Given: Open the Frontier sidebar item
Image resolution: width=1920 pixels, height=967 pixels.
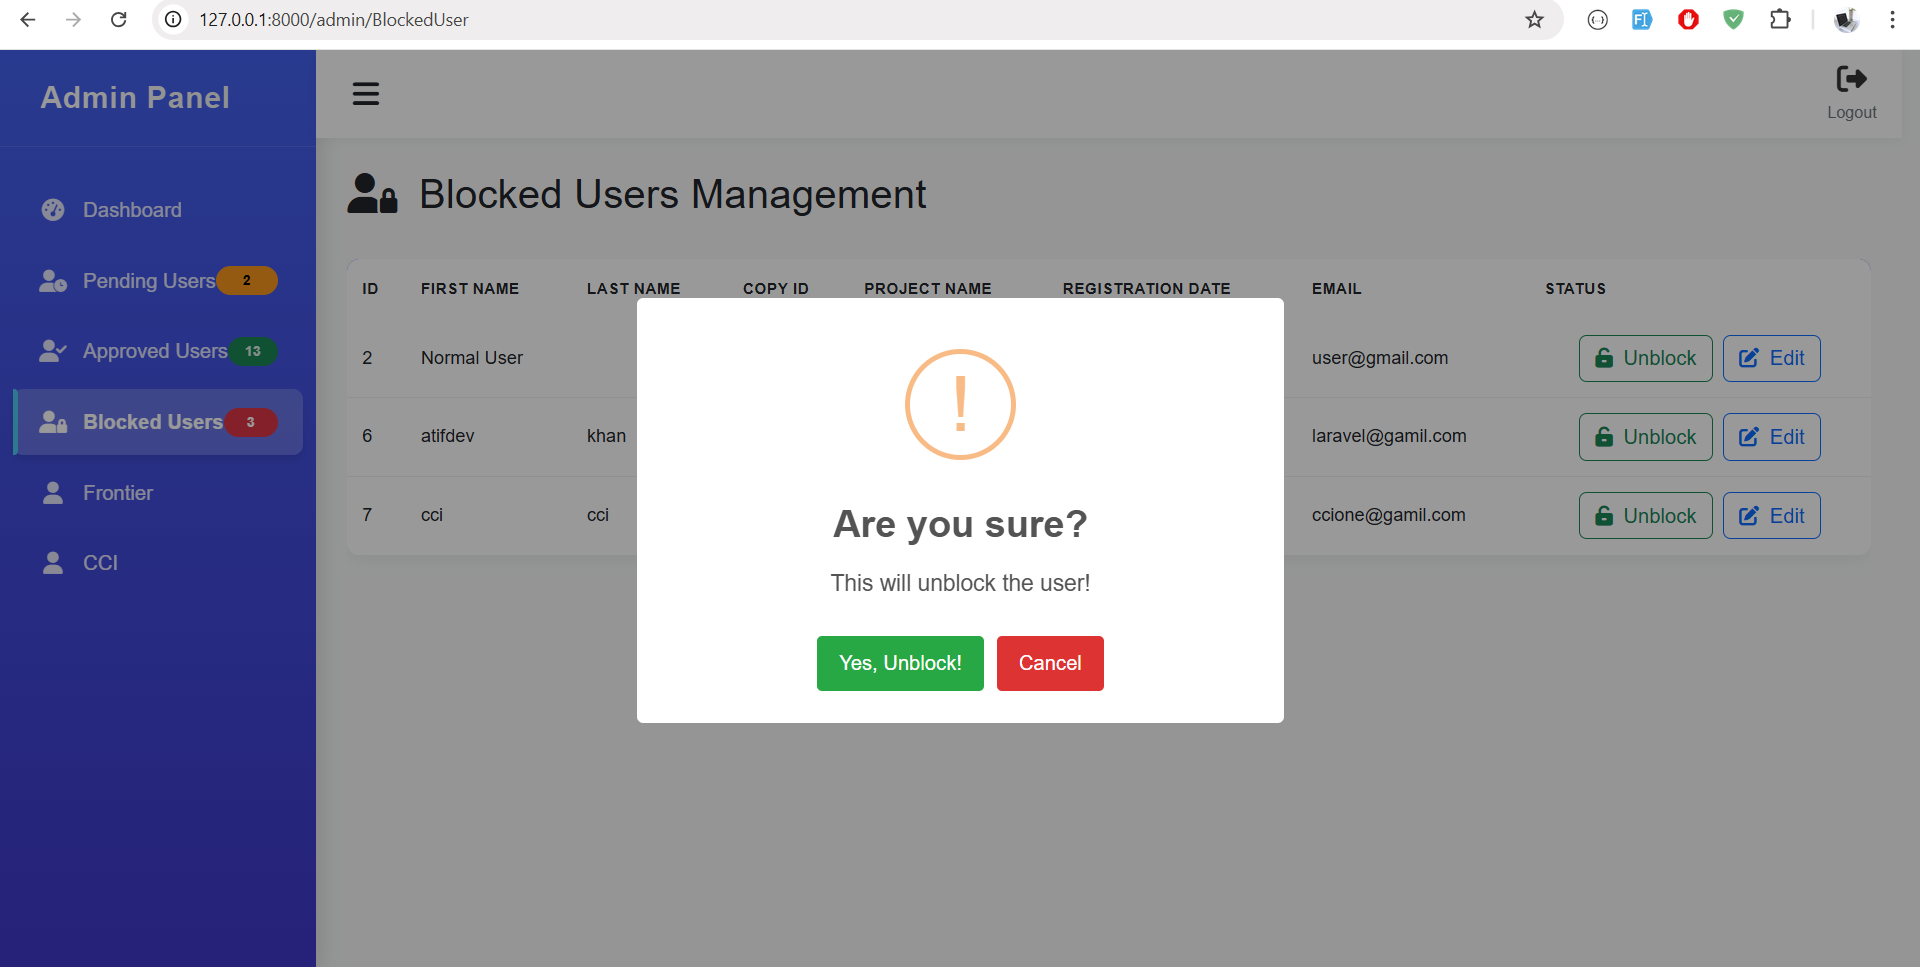Looking at the screenshot, I should click(x=117, y=493).
